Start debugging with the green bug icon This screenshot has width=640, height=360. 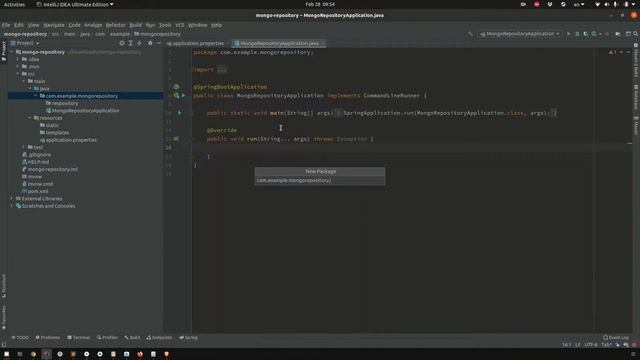(577, 34)
